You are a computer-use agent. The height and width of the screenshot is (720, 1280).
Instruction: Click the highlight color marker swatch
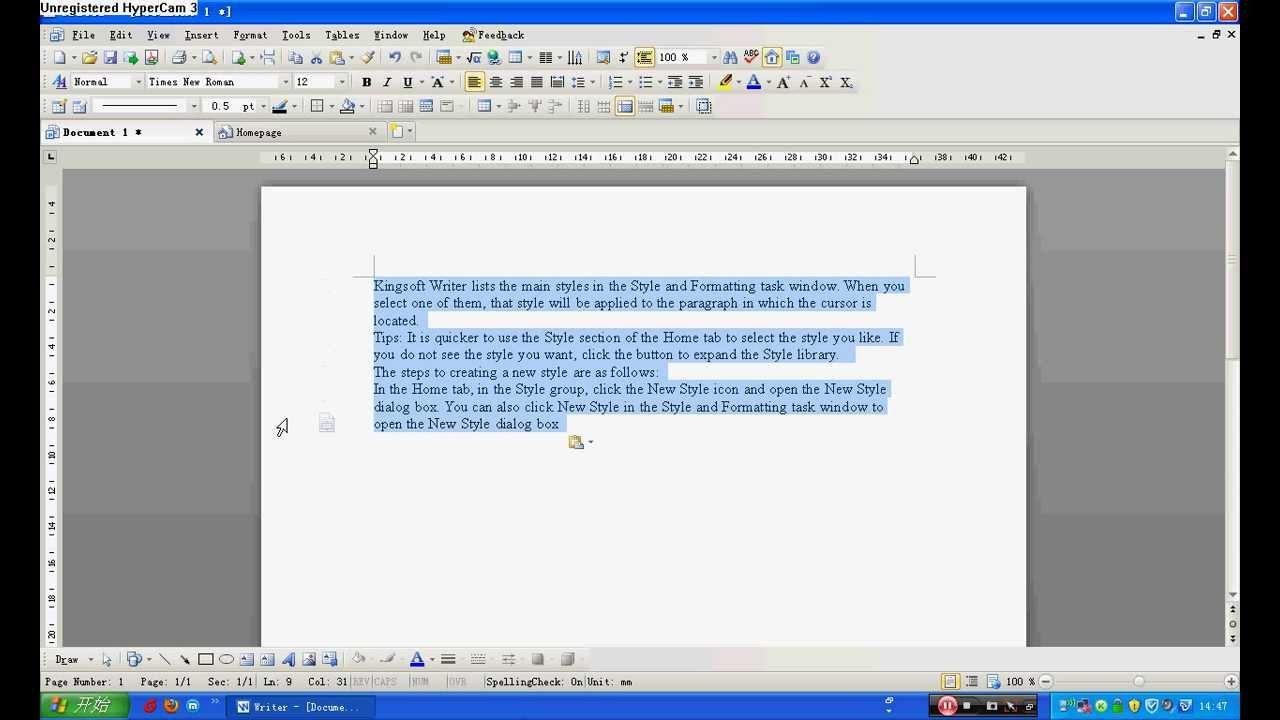[x=725, y=82]
